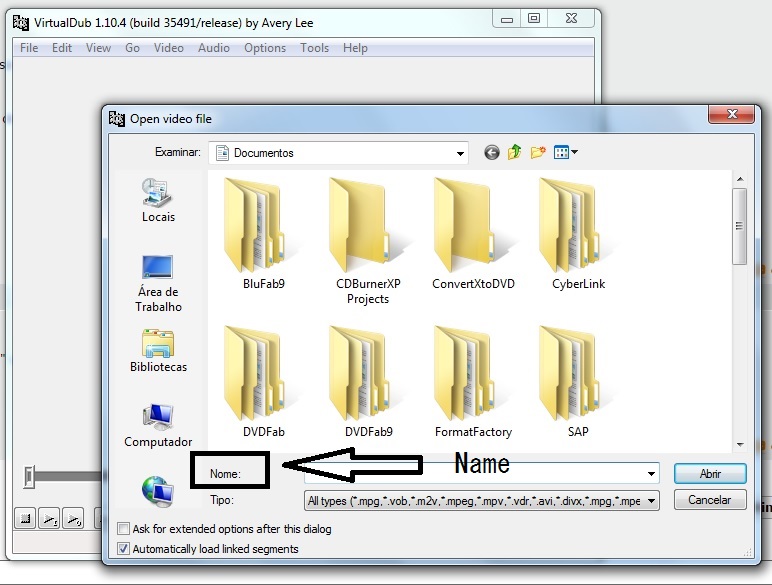The height and width of the screenshot is (585, 772).
Task: Open the Edit menu
Action: 62,48
